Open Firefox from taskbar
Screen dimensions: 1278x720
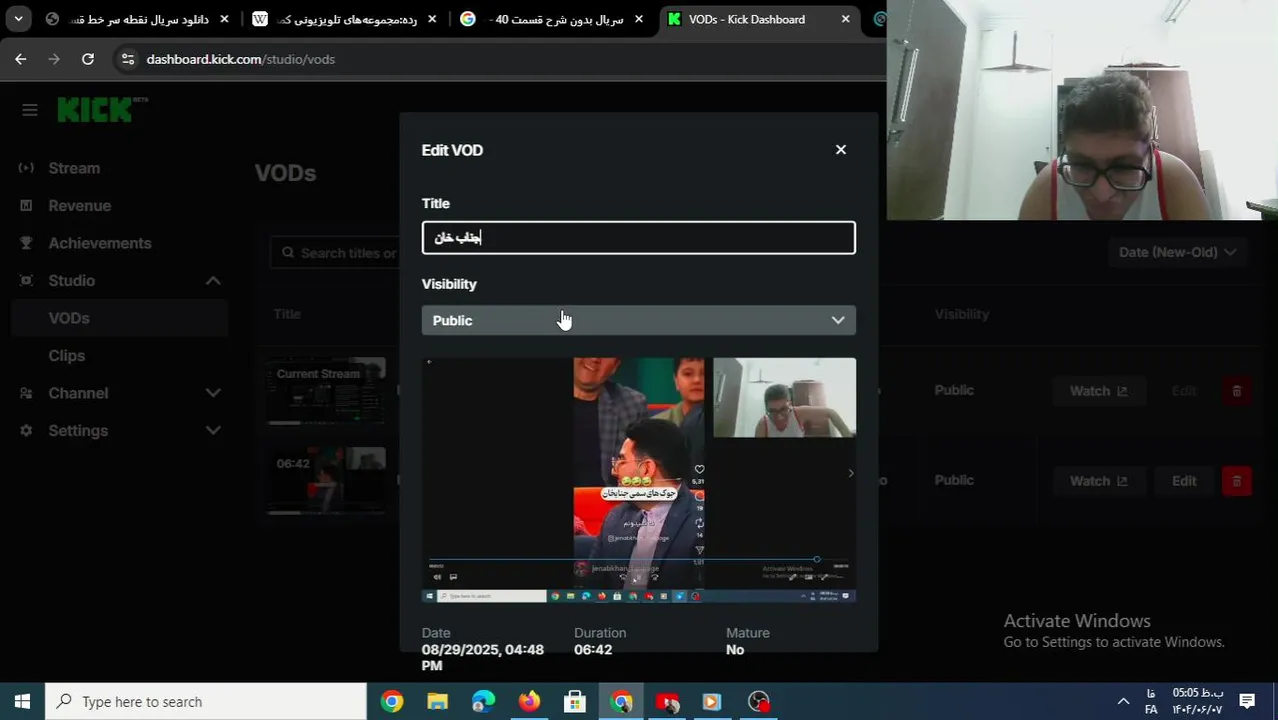(529, 702)
